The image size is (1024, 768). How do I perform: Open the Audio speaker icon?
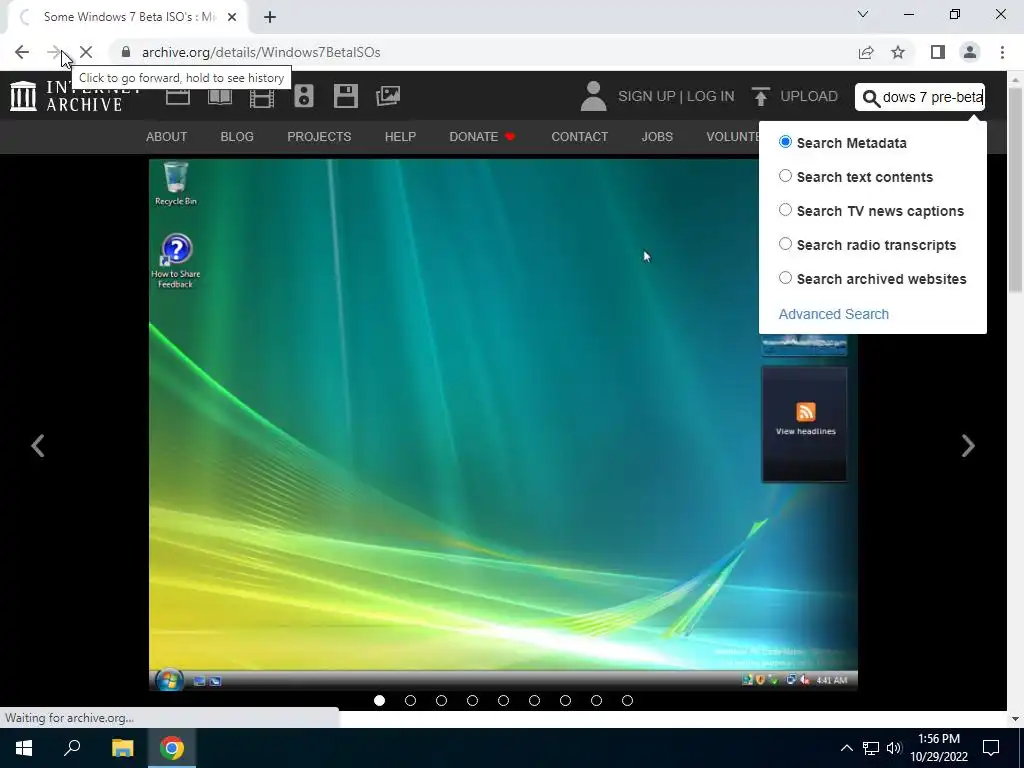tap(304, 96)
